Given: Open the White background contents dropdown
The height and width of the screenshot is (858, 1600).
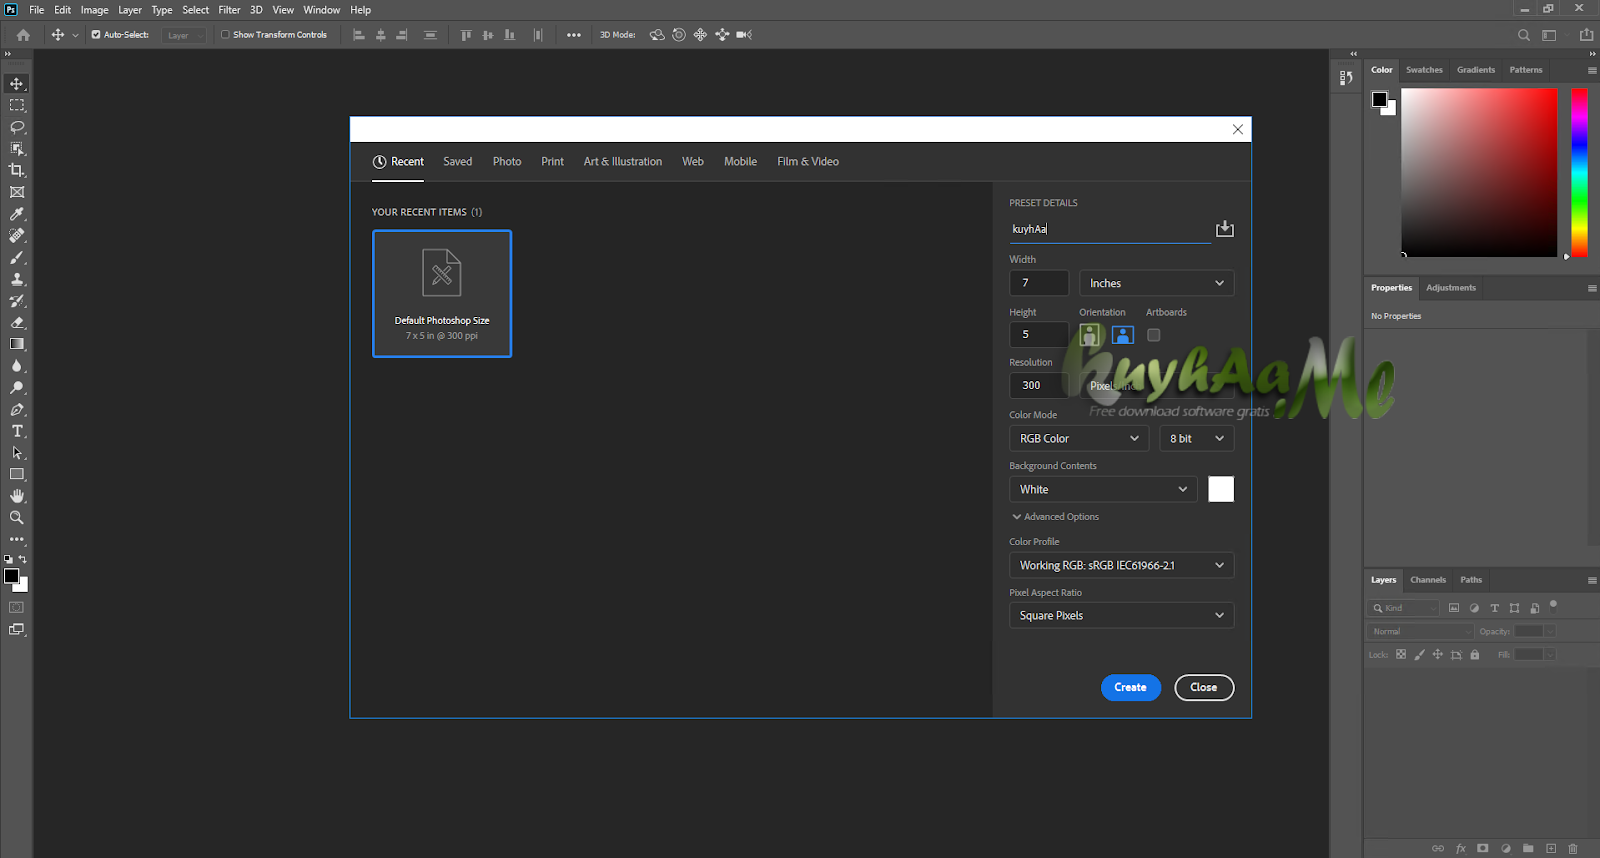Looking at the screenshot, I should (1104, 489).
